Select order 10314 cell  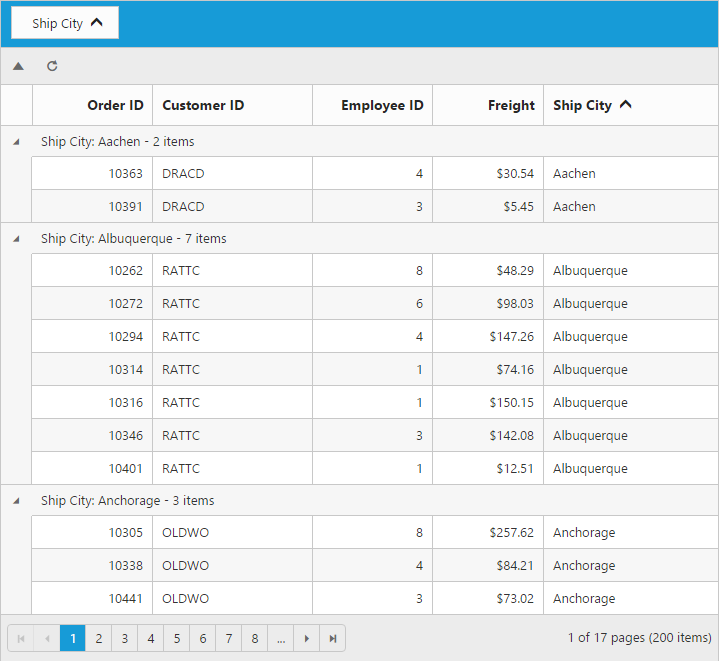92,370
